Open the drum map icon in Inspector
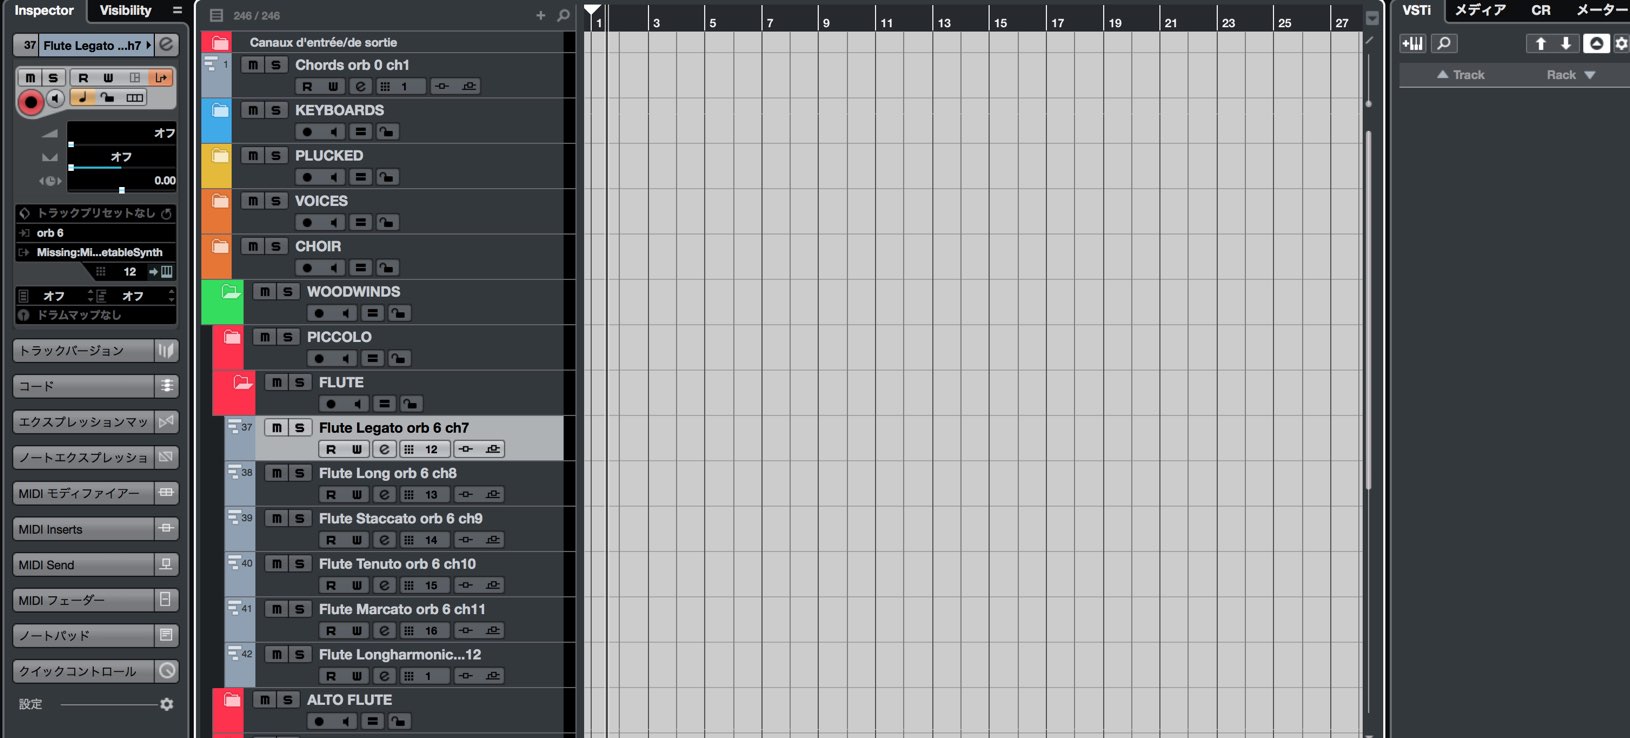Viewport: 1630px width, 738px height. coord(24,314)
